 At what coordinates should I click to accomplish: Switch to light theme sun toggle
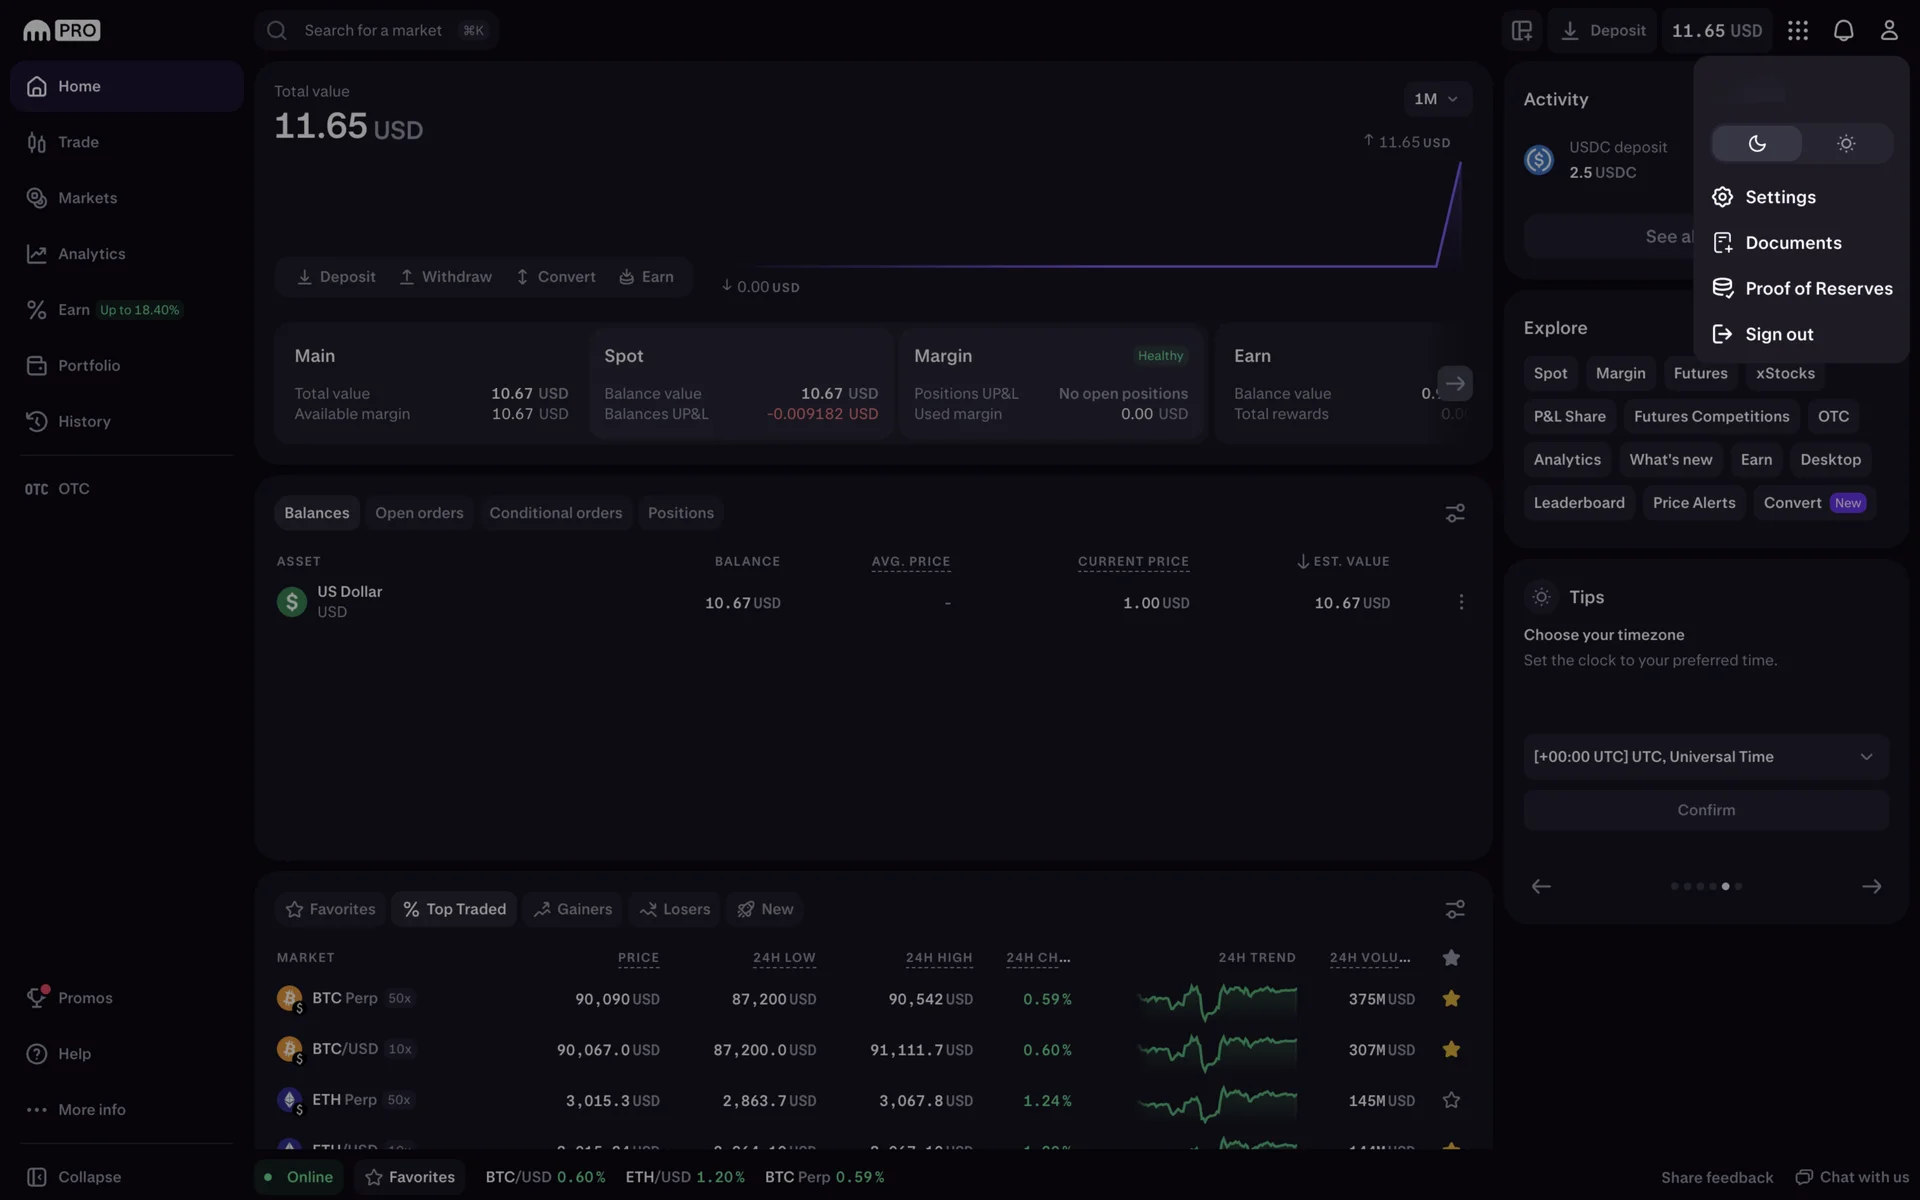pos(1846,144)
